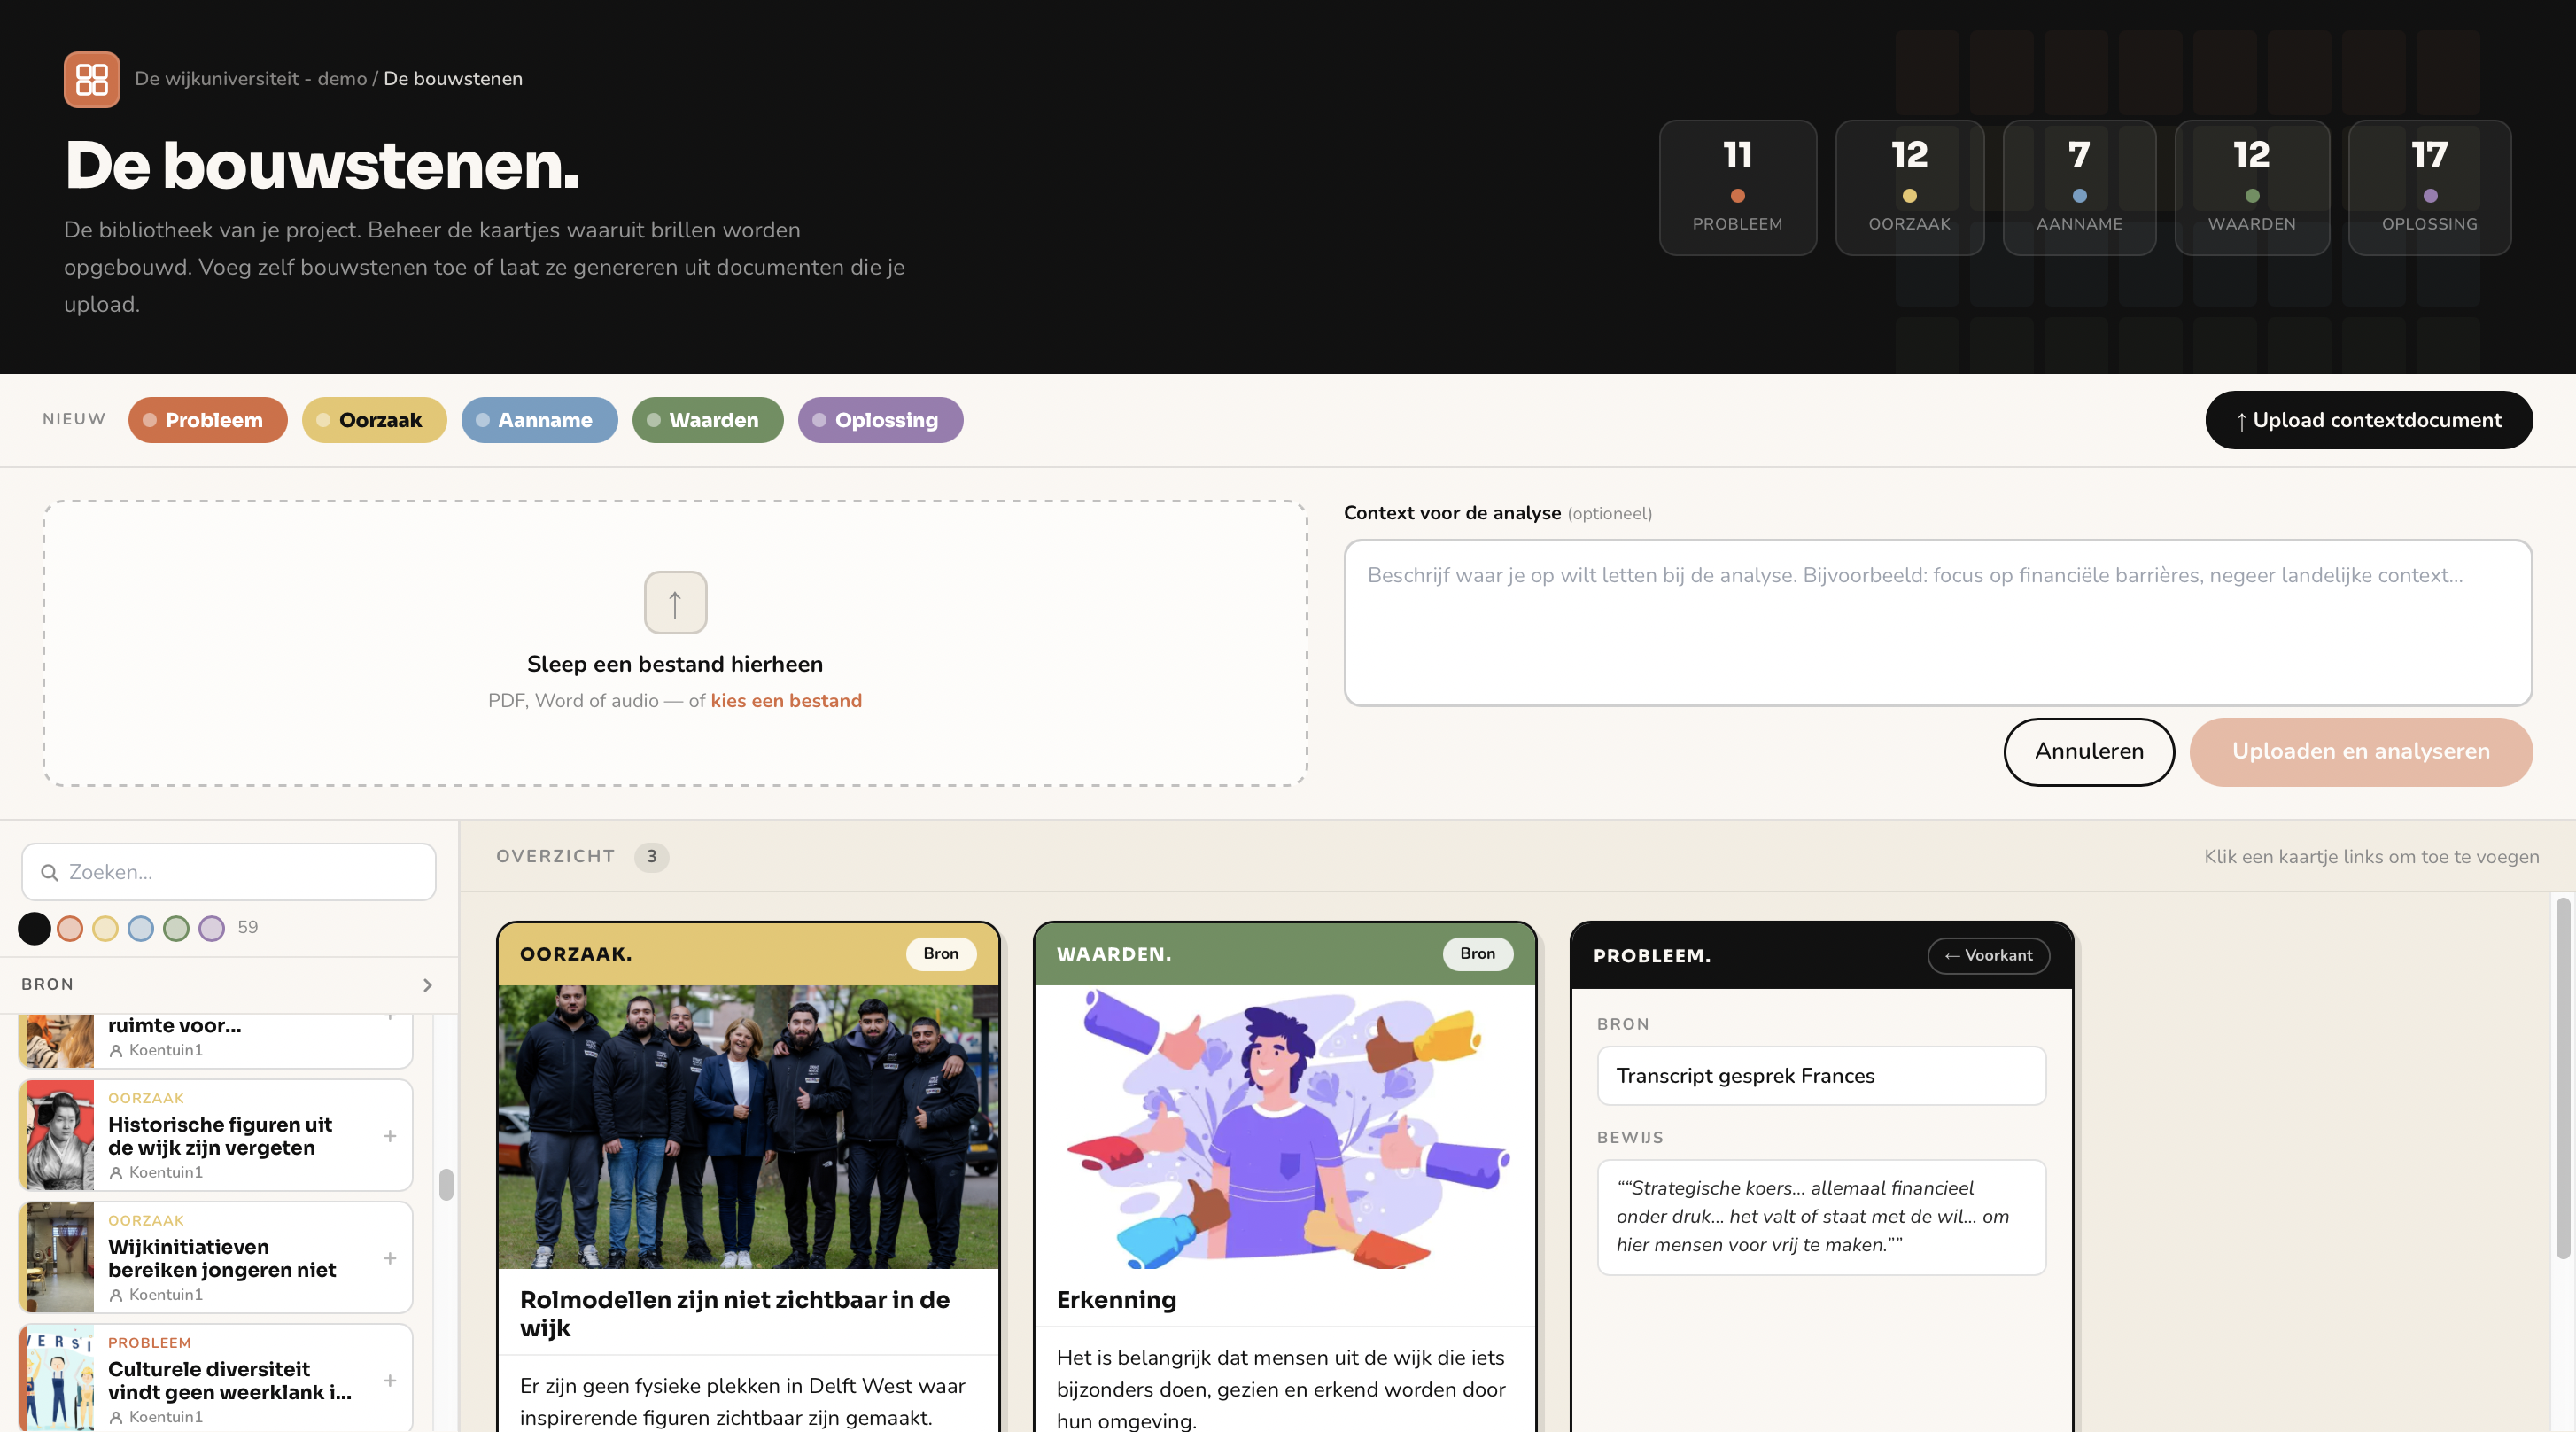Focus the context analysis text area
Viewport: 2576px width, 1432px height.
(x=1938, y=623)
